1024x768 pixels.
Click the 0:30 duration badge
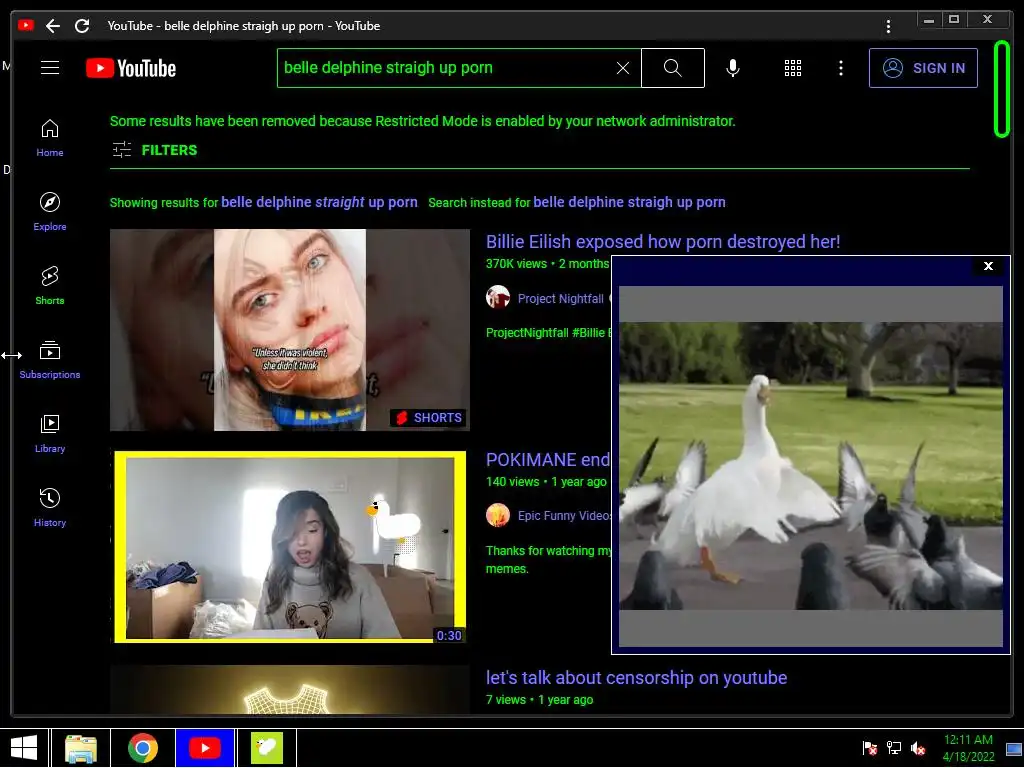(x=449, y=635)
